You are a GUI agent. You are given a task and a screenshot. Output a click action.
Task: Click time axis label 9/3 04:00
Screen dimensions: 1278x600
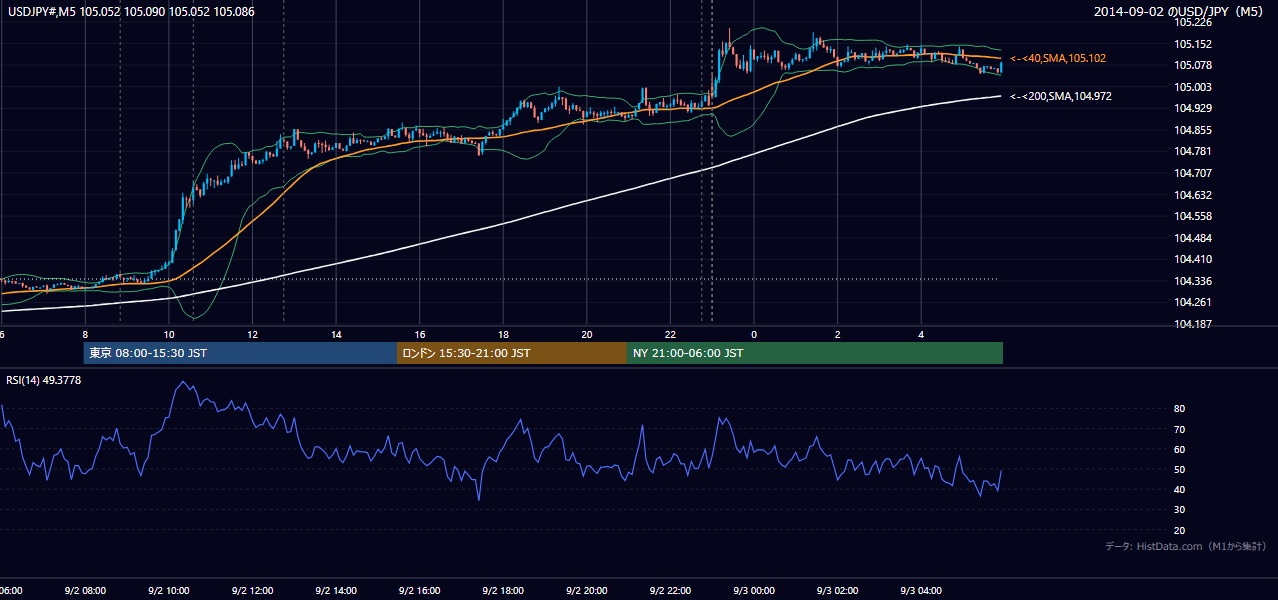click(921, 591)
